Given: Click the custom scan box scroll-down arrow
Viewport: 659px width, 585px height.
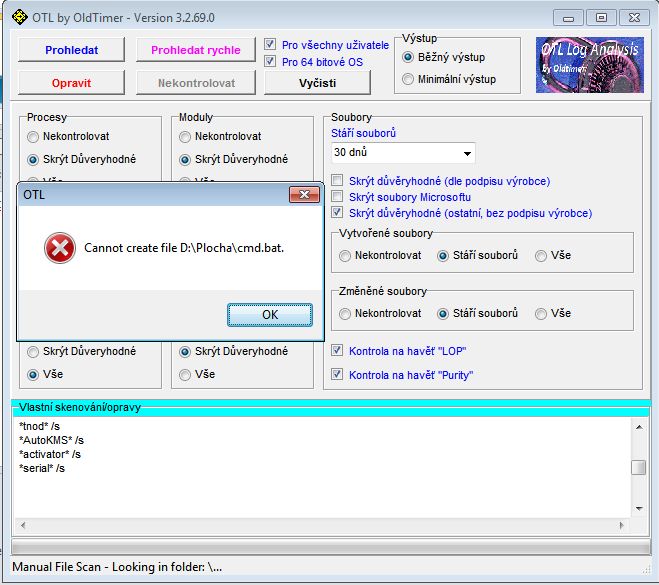Looking at the screenshot, I should tap(639, 509).
